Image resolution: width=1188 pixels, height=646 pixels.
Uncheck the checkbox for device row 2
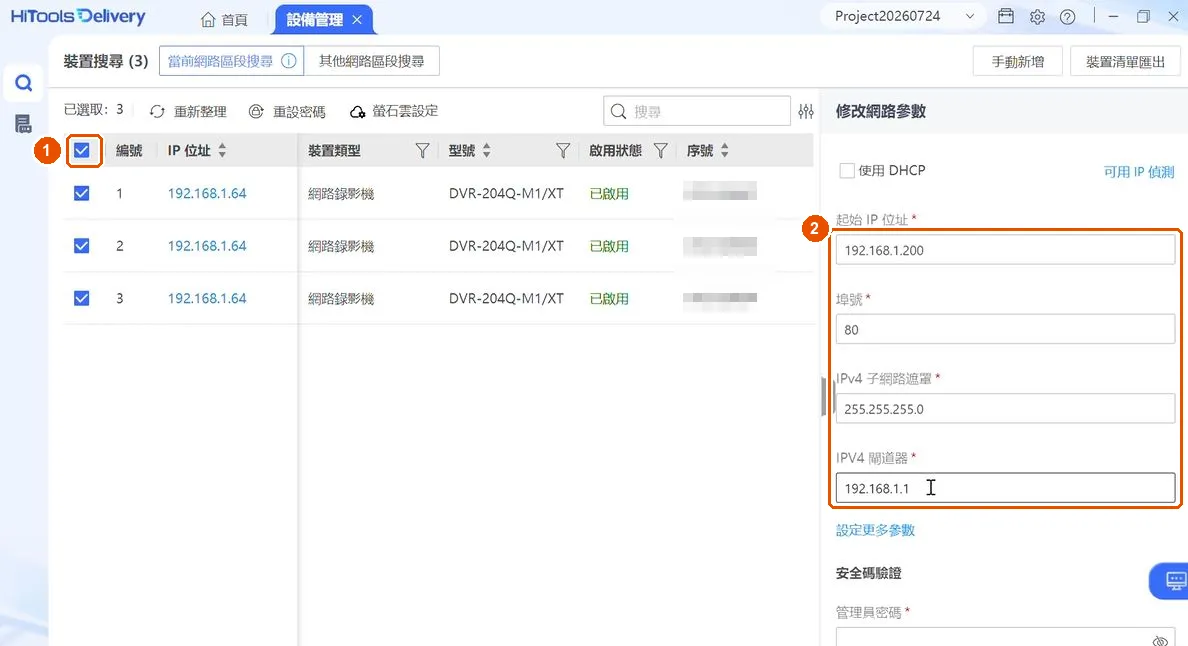82,245
